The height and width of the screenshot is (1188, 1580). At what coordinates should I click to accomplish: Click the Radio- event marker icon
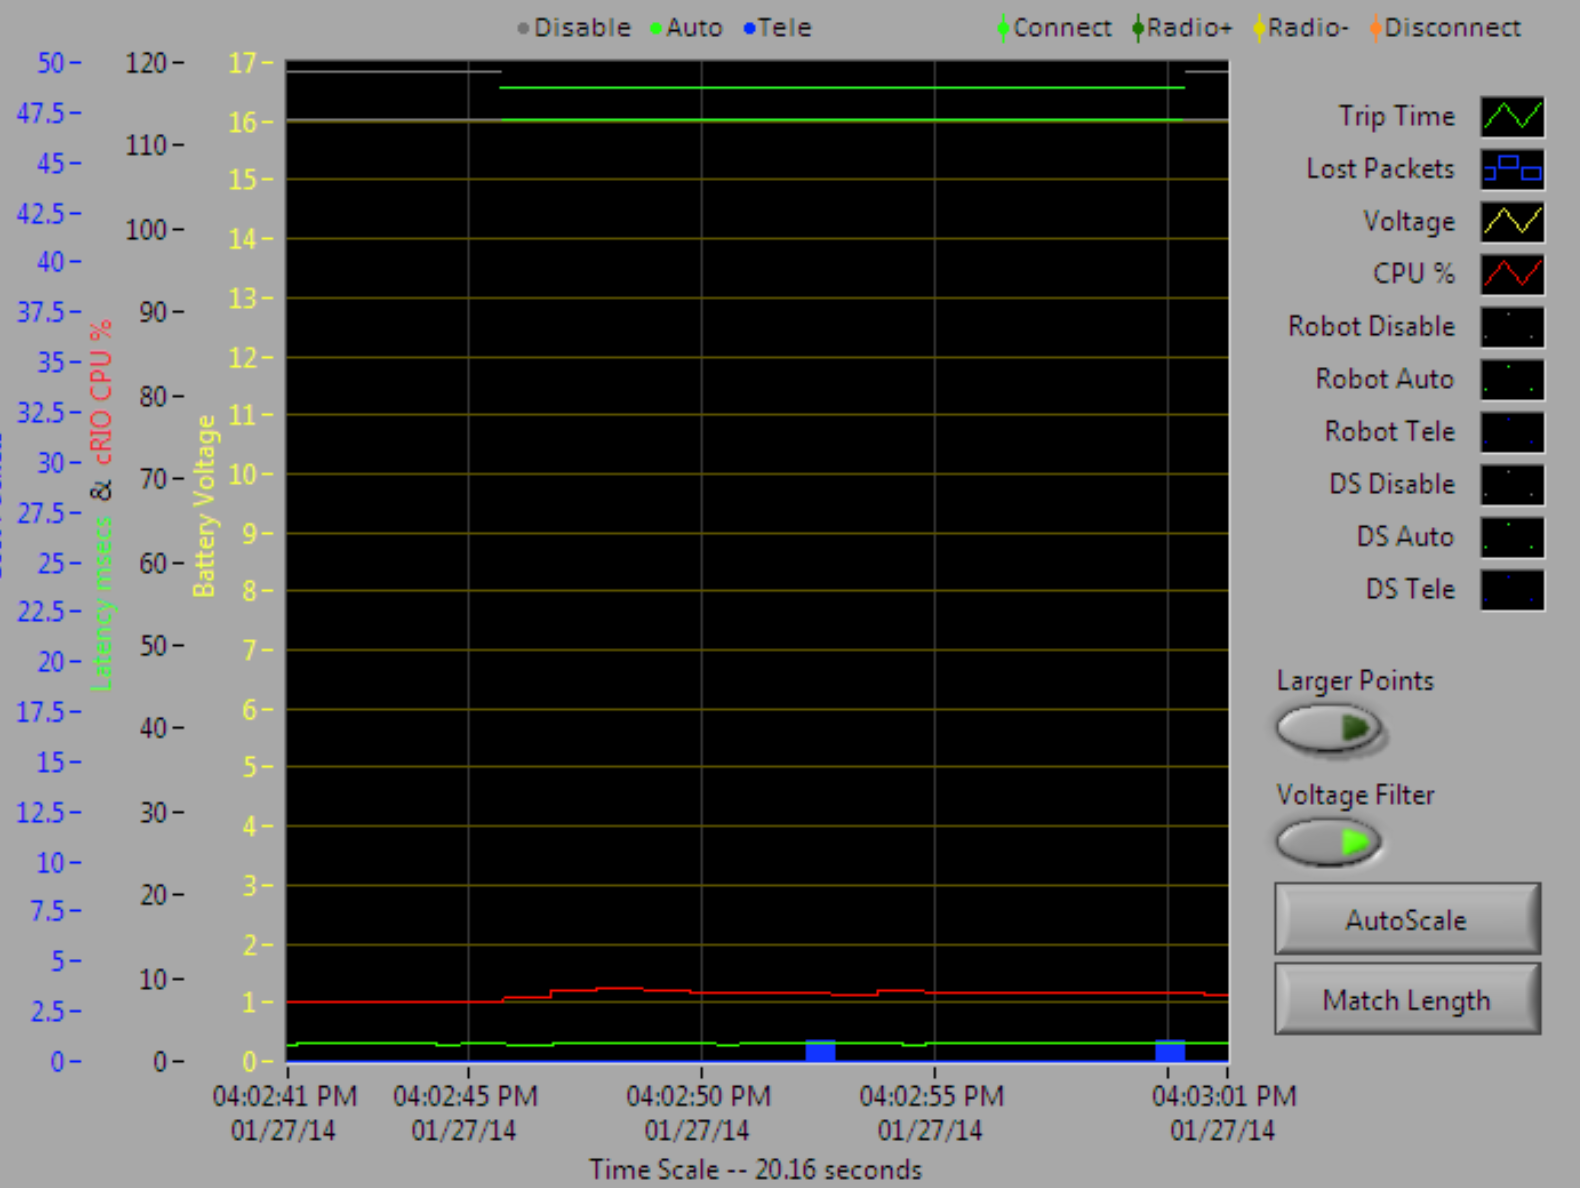1259,28
